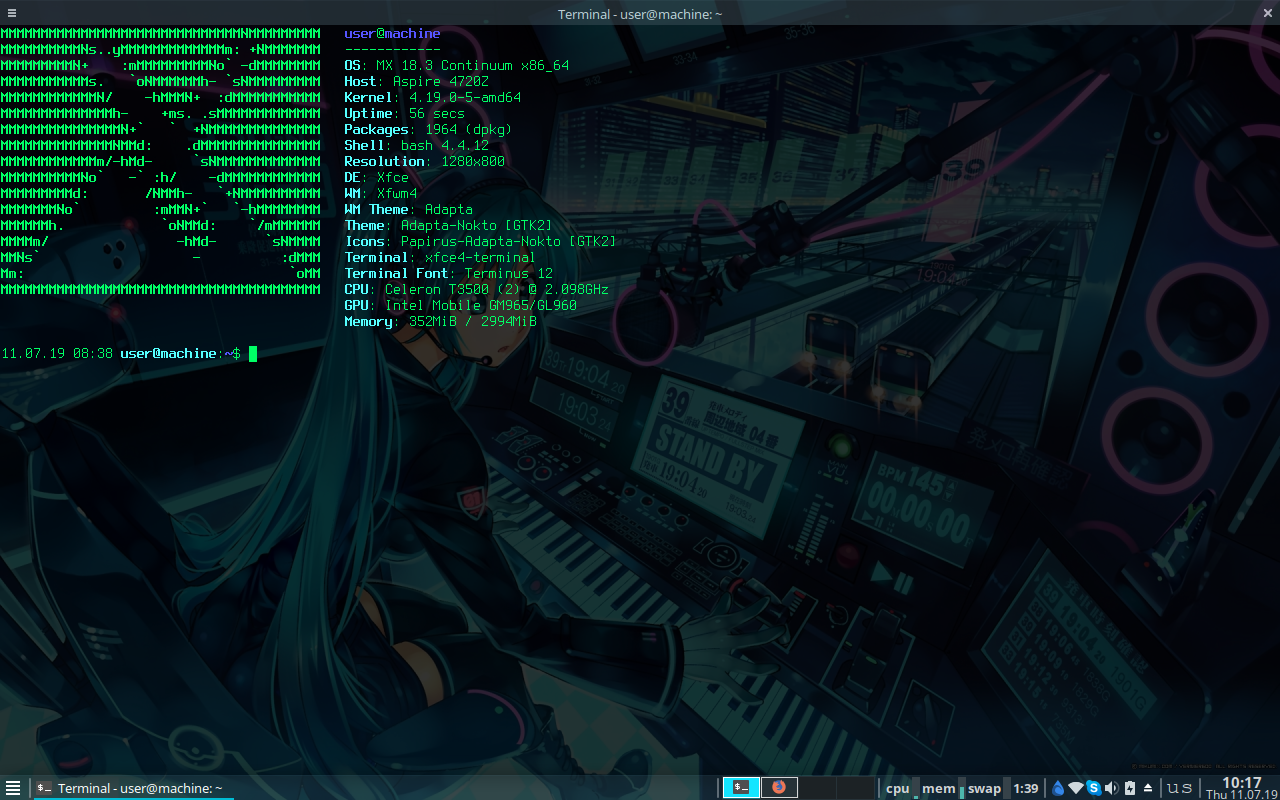Click the 'WM Theme: Adapta' line

click(408, 209)
